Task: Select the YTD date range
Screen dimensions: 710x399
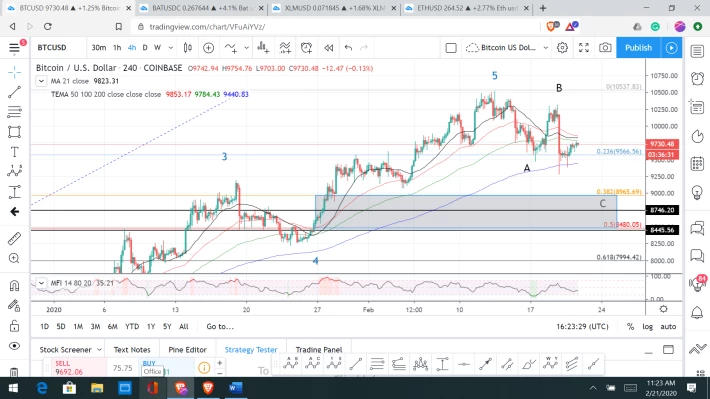Action: (132, 327)
